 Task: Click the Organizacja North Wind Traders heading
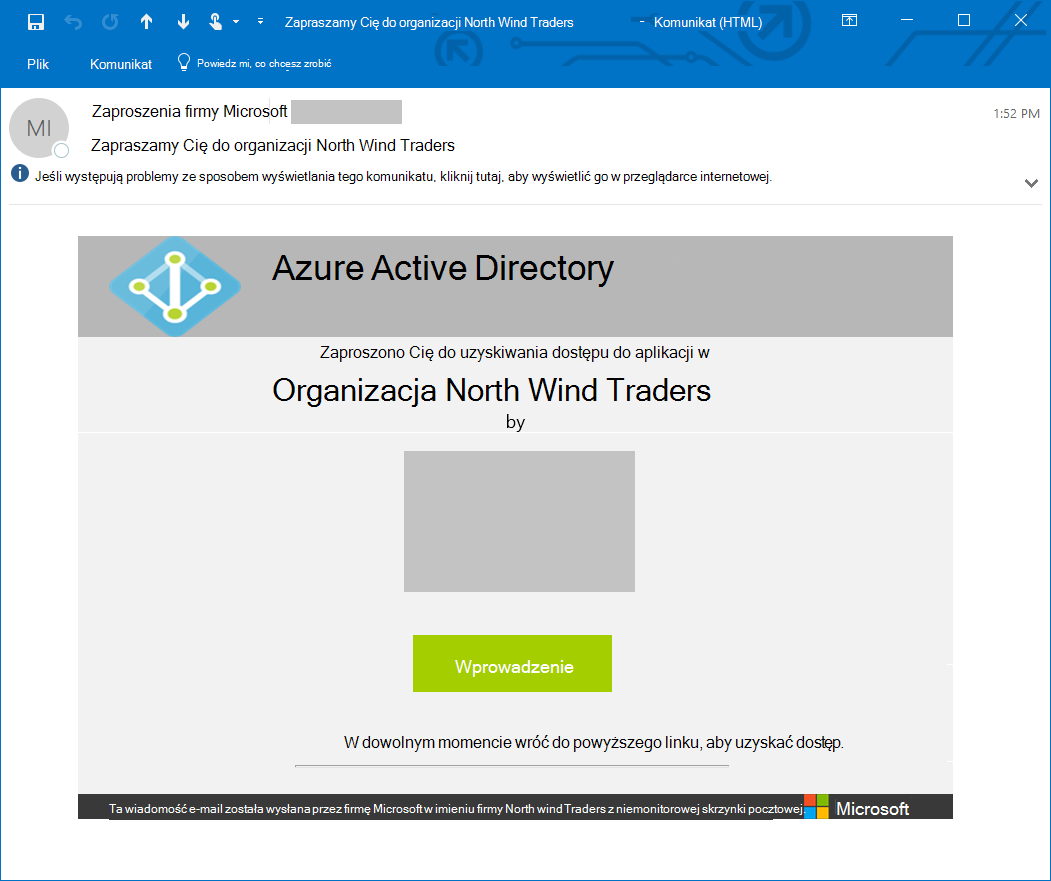point(491,390)
